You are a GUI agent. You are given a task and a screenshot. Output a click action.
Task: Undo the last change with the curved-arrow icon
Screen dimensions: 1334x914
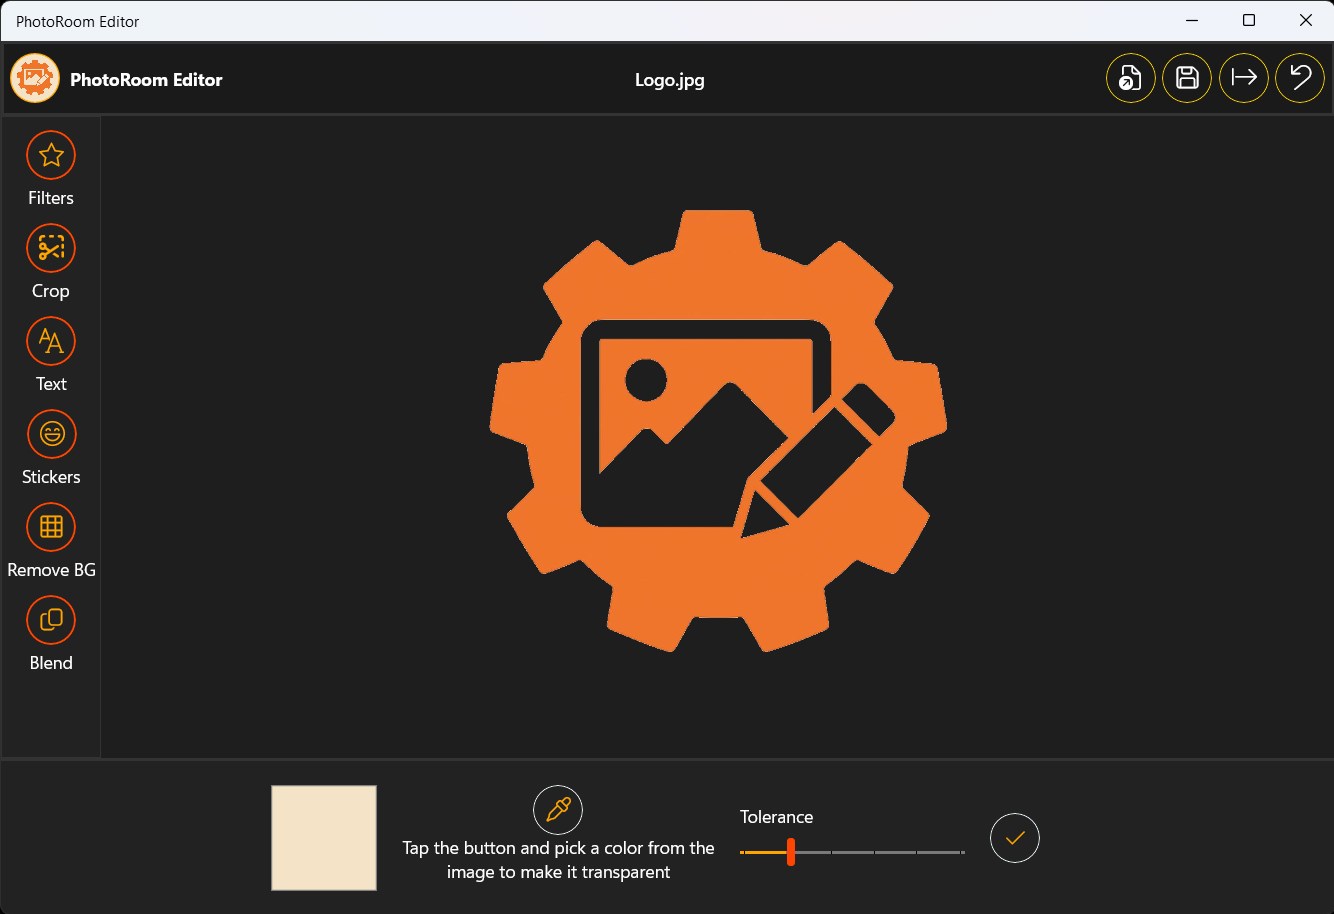[x=1300, y=78]
